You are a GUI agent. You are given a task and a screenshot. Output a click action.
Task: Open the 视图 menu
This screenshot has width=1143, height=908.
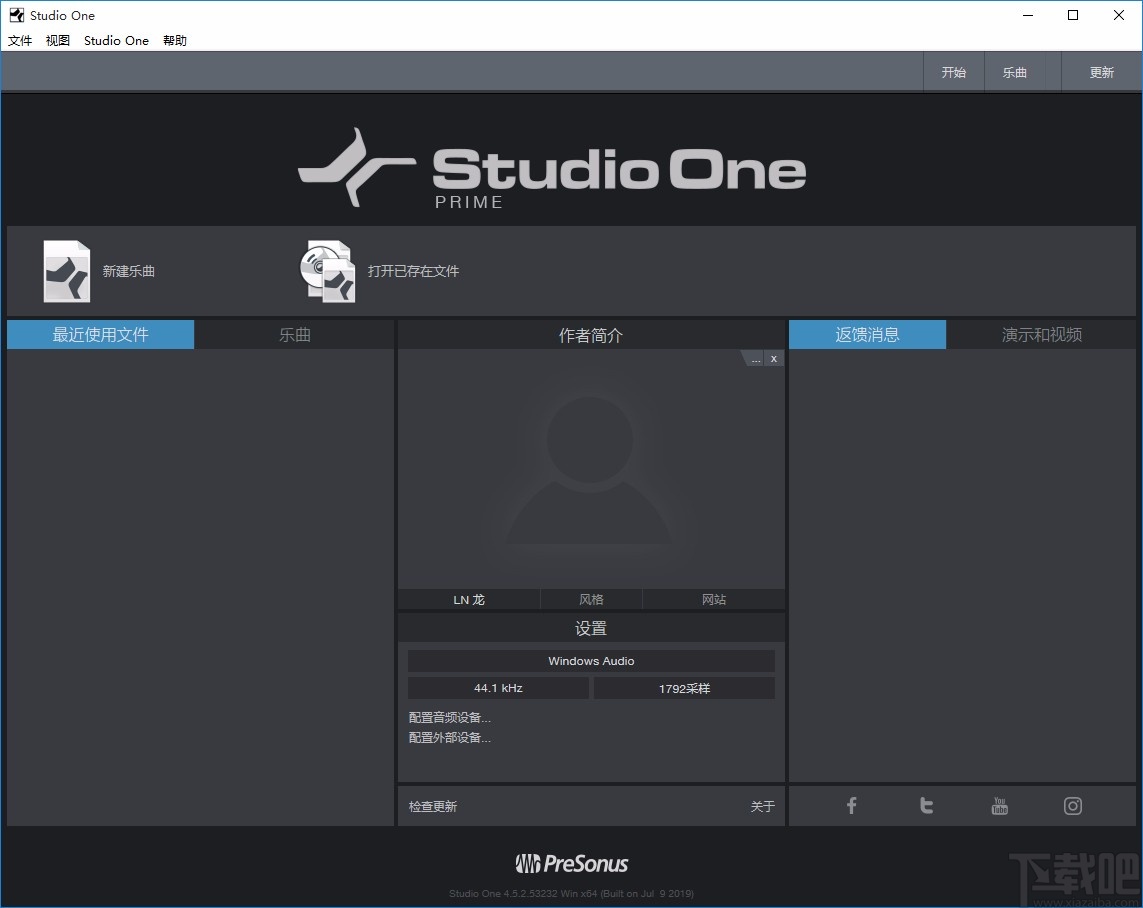[58, 40]
